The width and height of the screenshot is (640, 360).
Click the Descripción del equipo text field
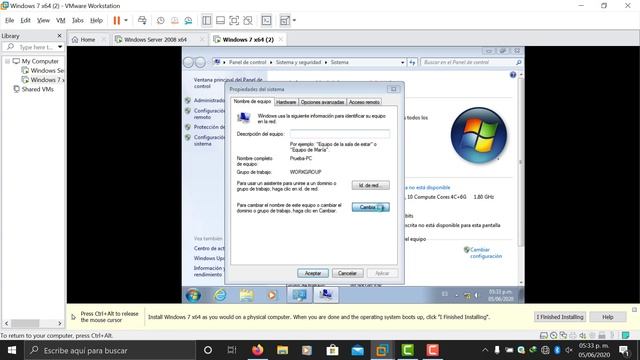340,134
